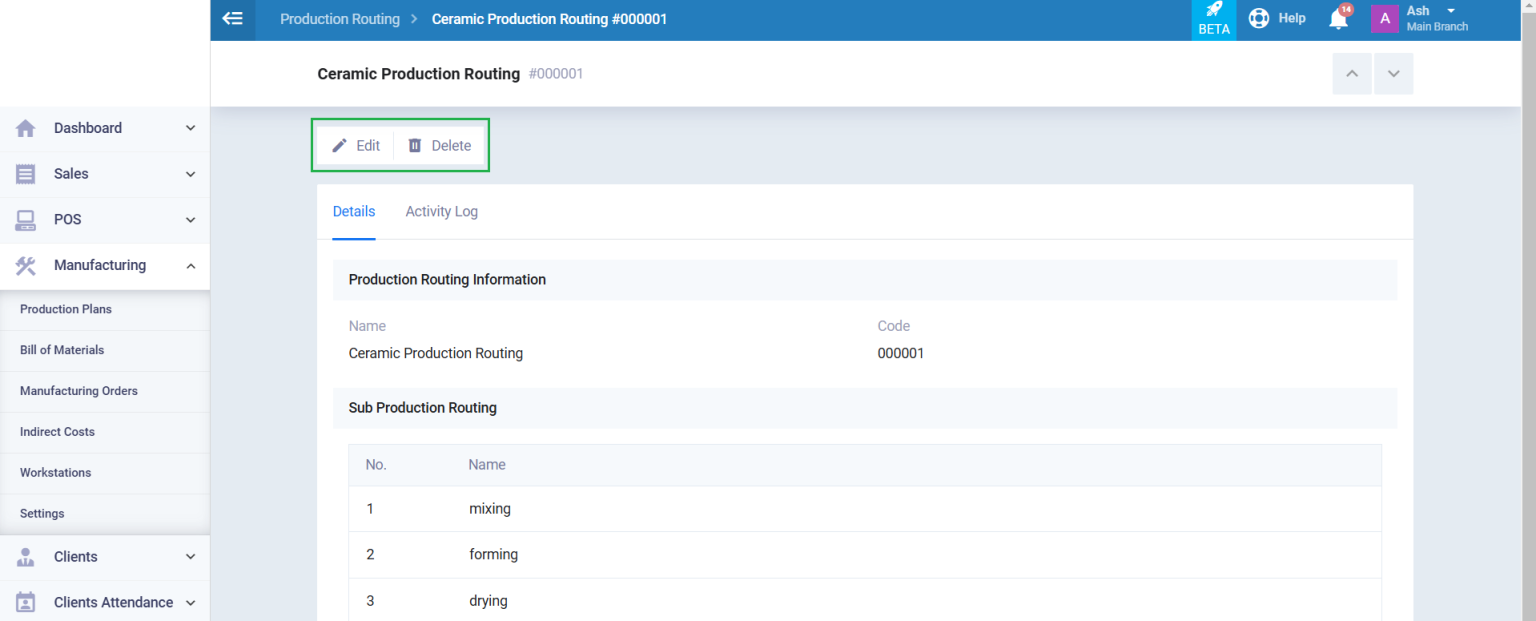Select the POS monitor icon
Viewport: 1536px width, 621px height.
coord(26,219)
